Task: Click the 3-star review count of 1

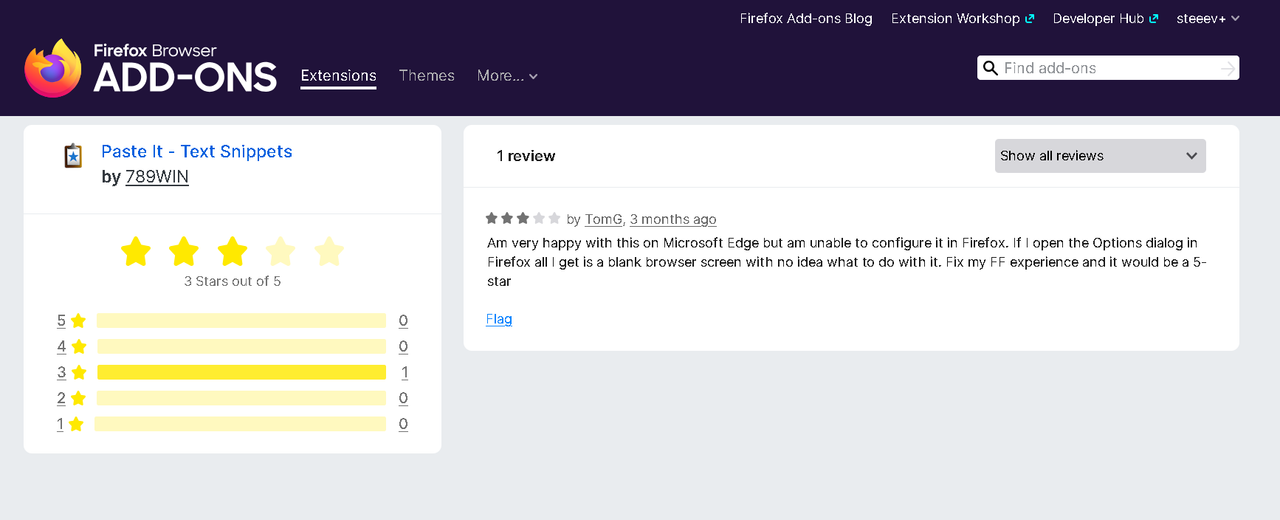Action: click(404, 372)
